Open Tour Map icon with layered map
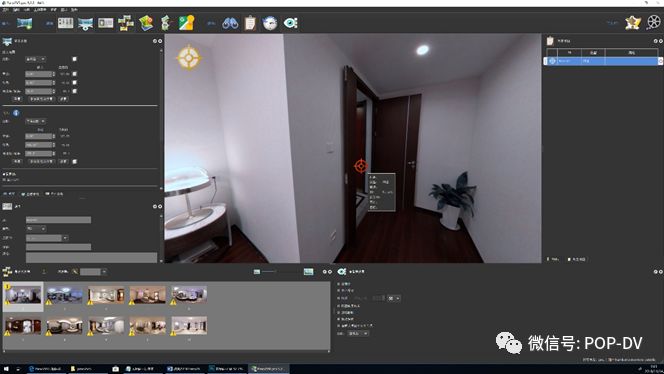 [x=146, y=23]
